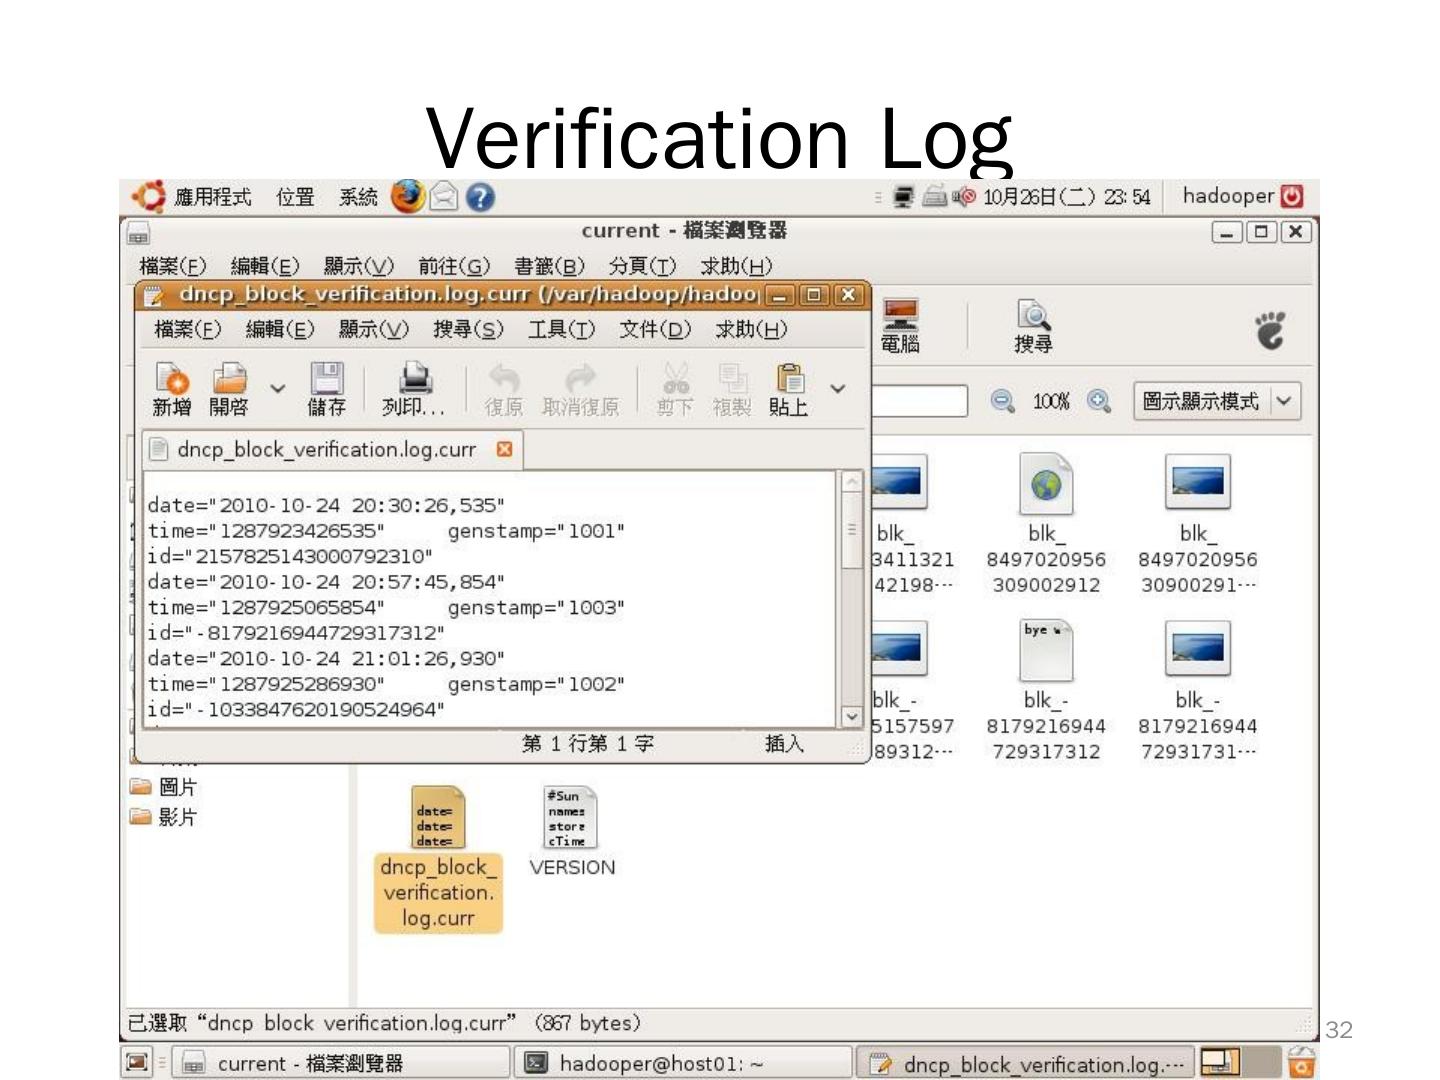
Task: Click the Open file icon in gedit toolbar
Action: (229, 380)
